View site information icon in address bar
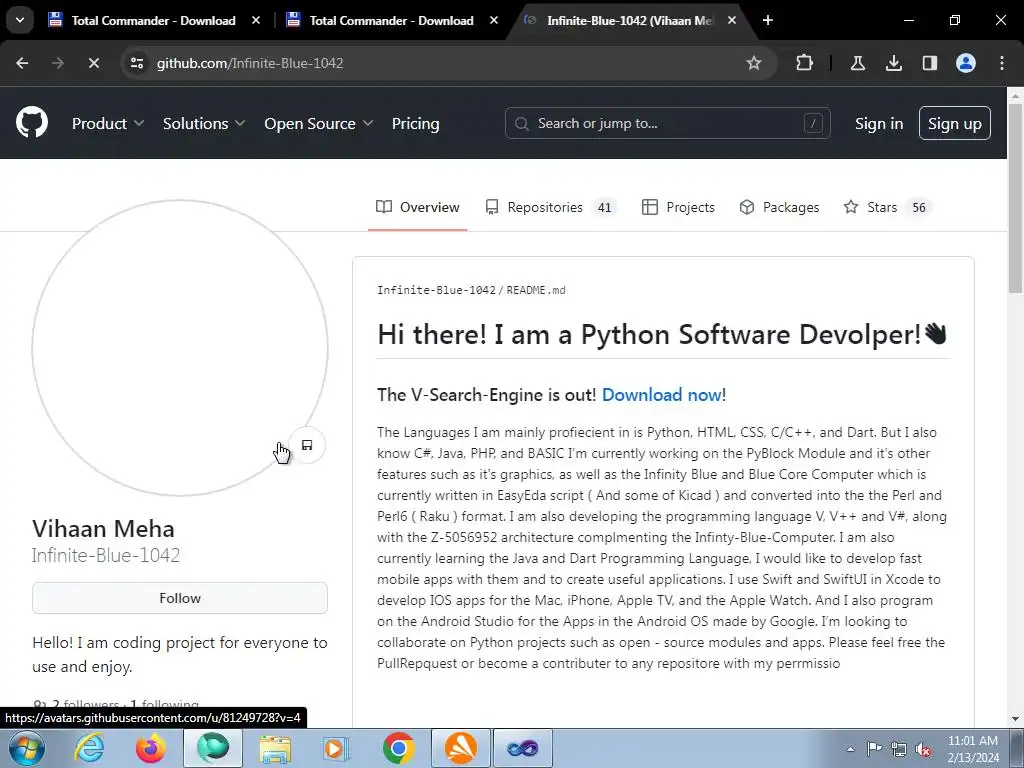Image resolution: width=1024 pixels, height=768 pixels. point(136,63)
